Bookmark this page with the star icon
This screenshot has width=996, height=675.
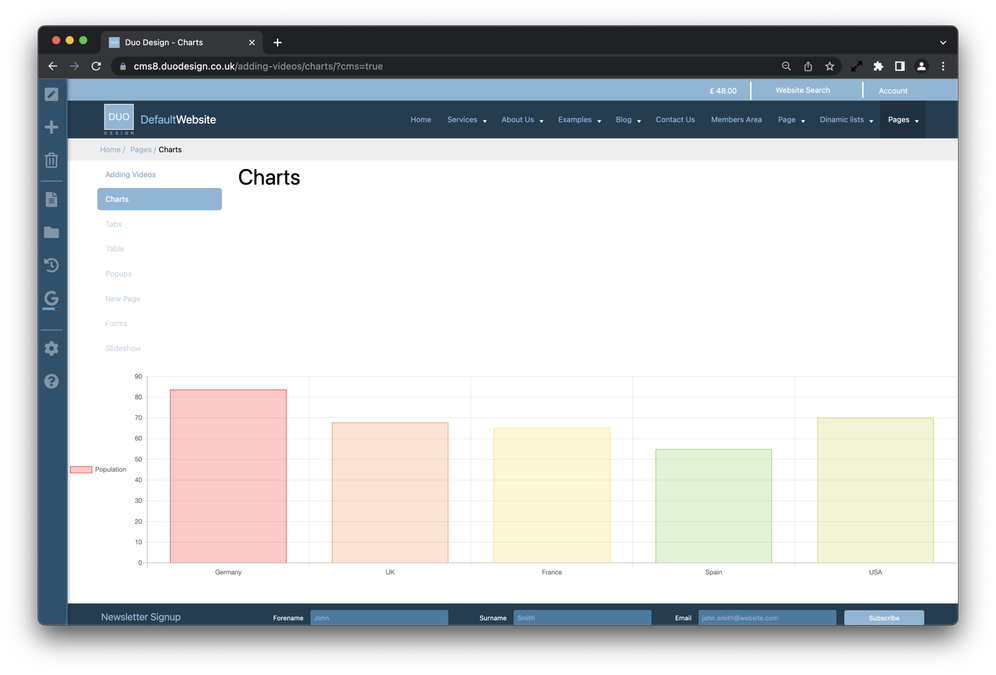(x=829, y=66)
